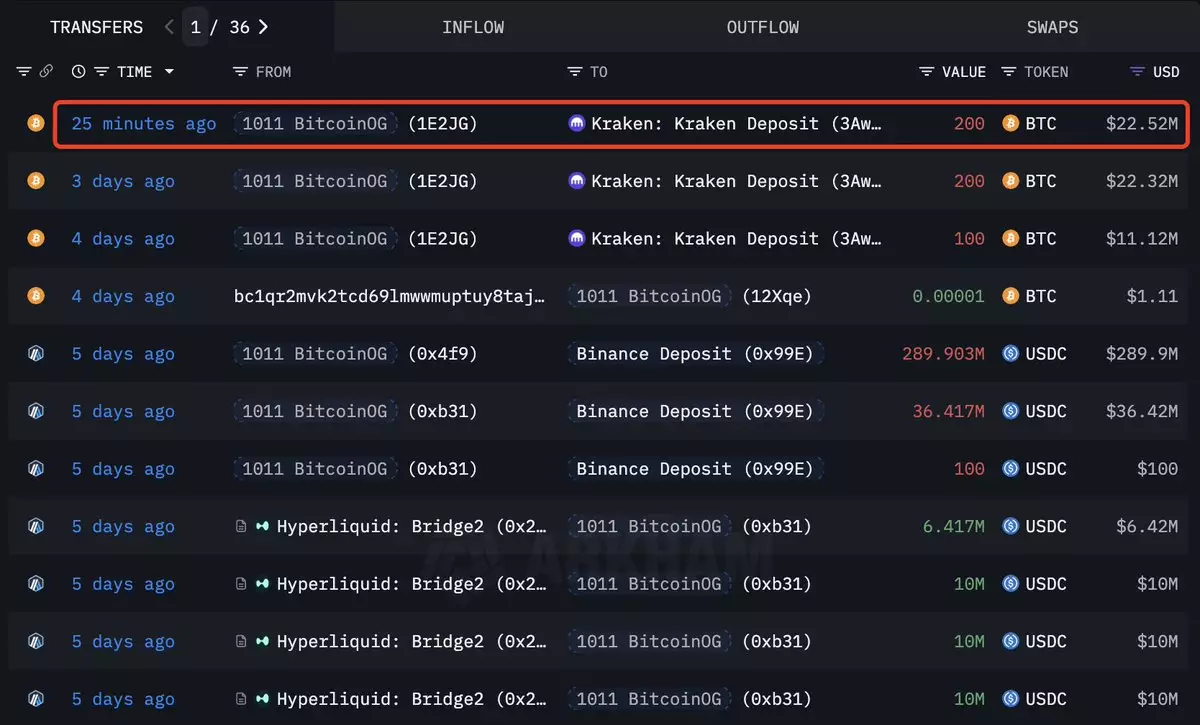The height and width of the screenshot is (725, 1200).
Task: Go to previous transfers page
Action: [169, 27]
